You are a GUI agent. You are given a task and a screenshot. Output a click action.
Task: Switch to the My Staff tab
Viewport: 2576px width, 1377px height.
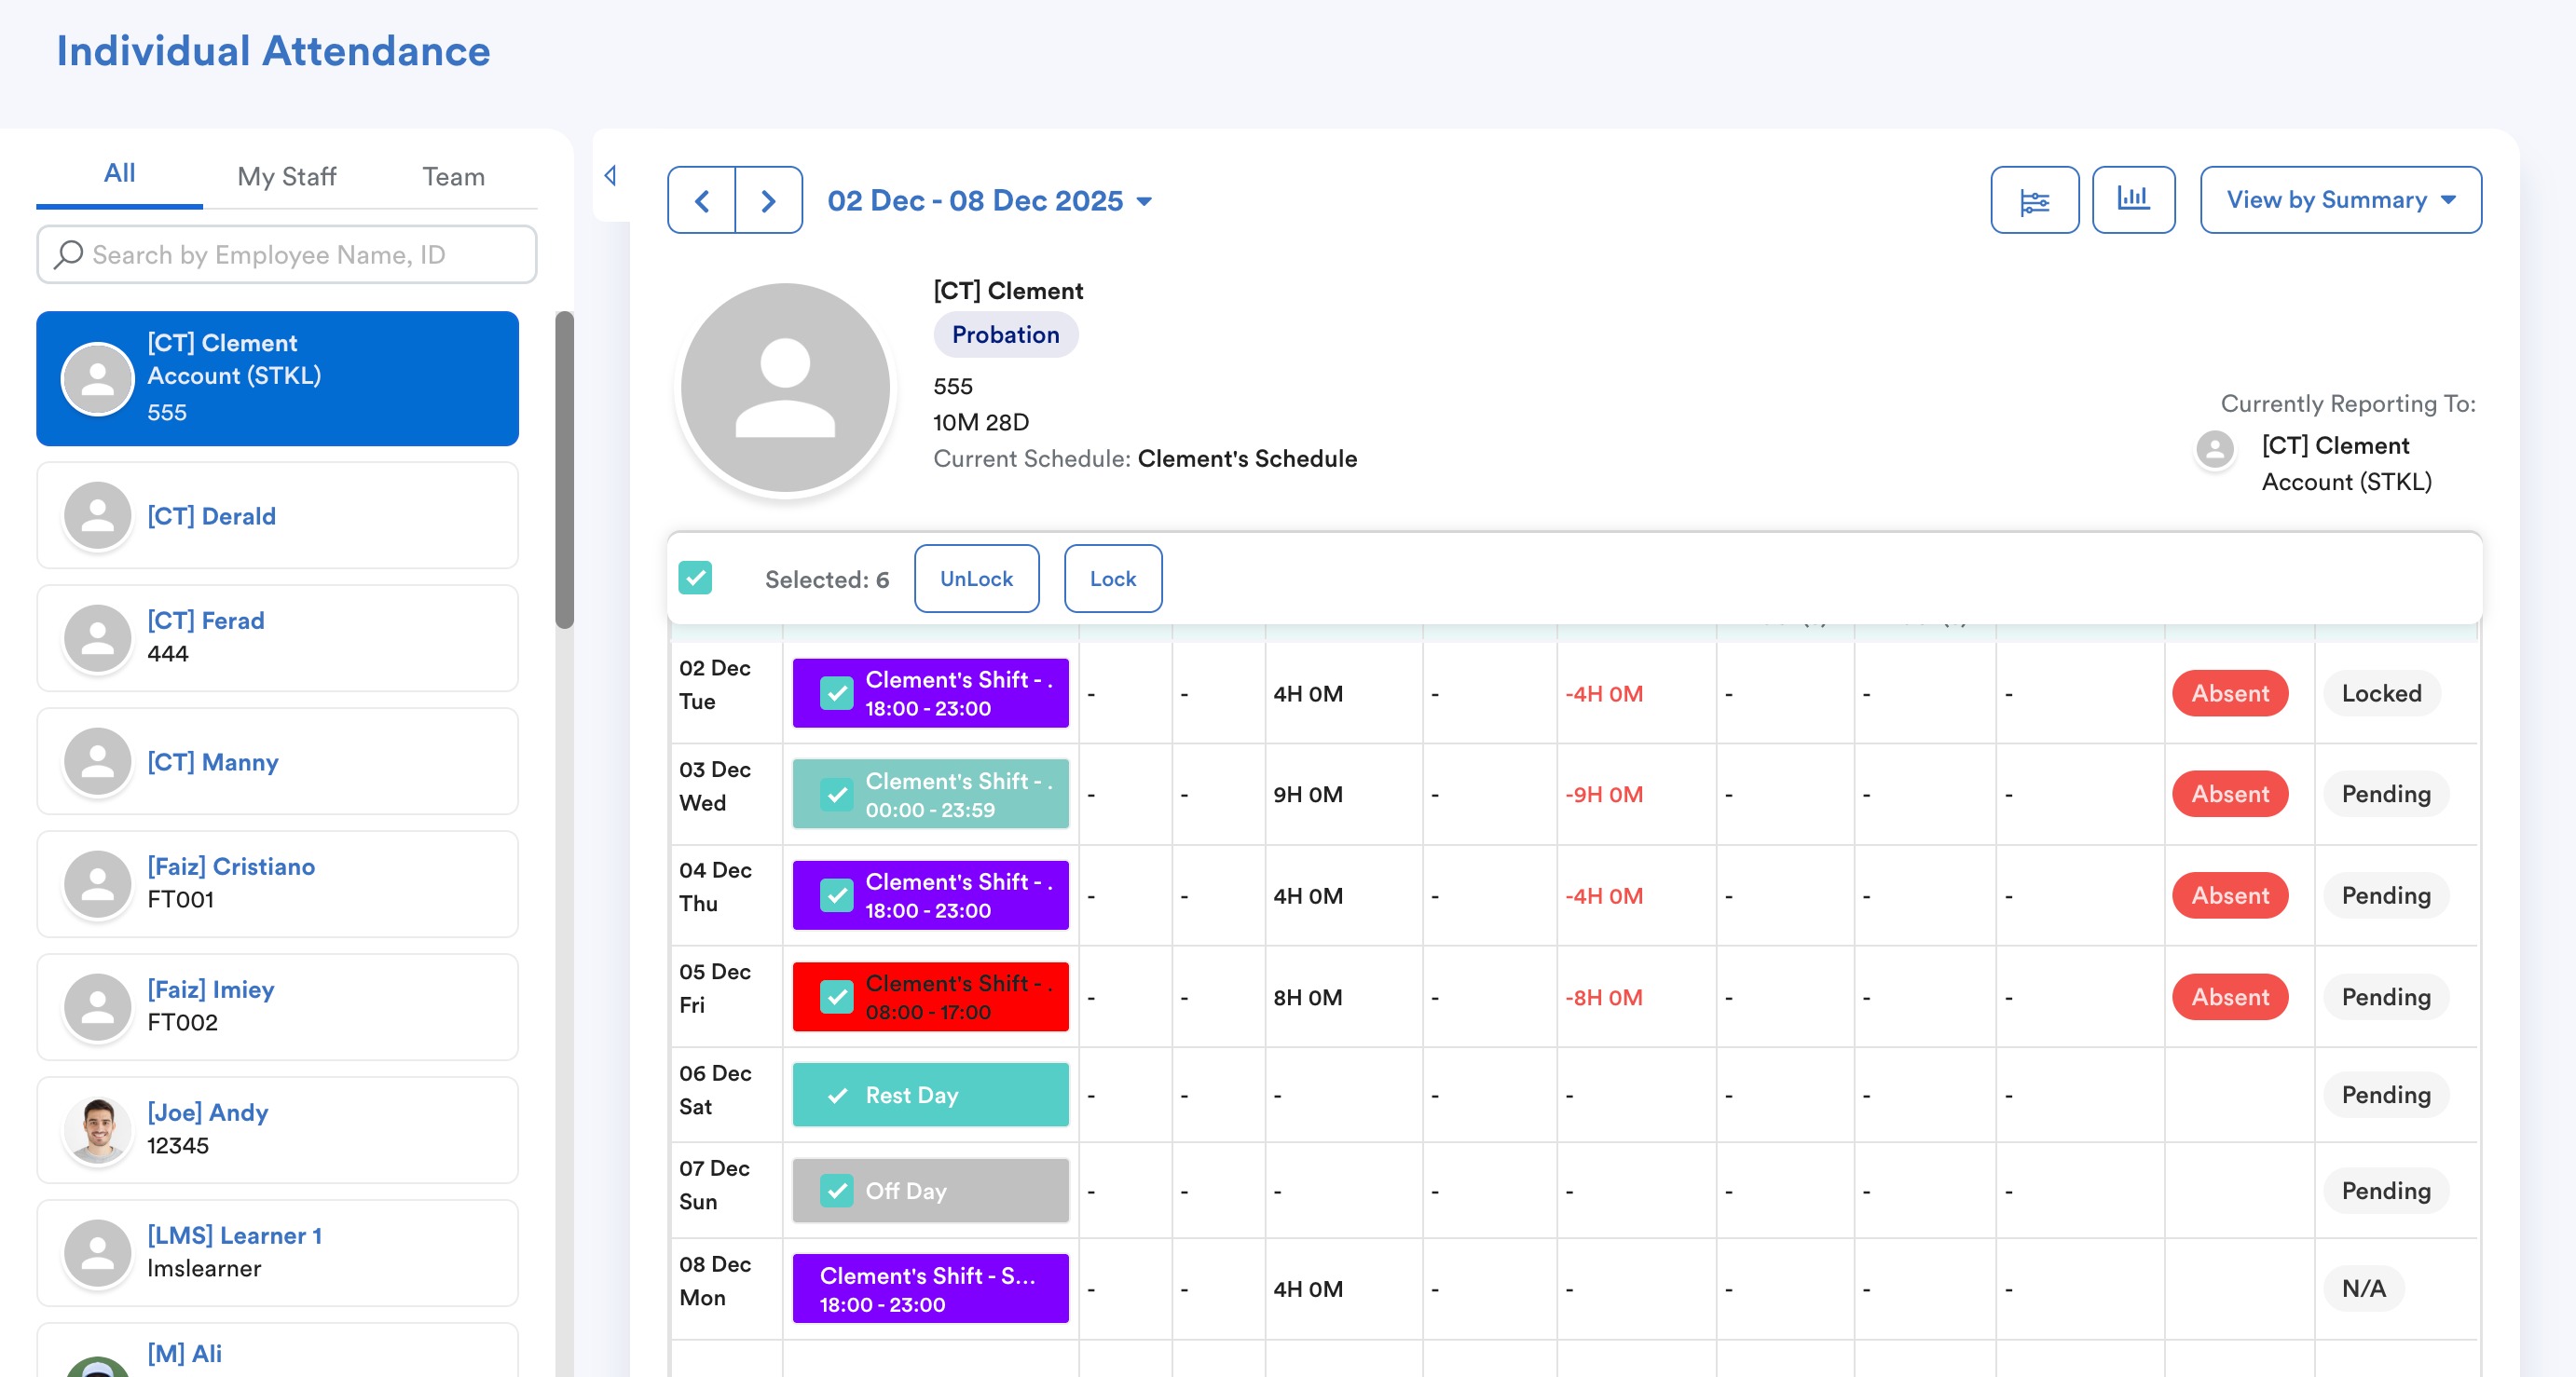tap(286, 177)
